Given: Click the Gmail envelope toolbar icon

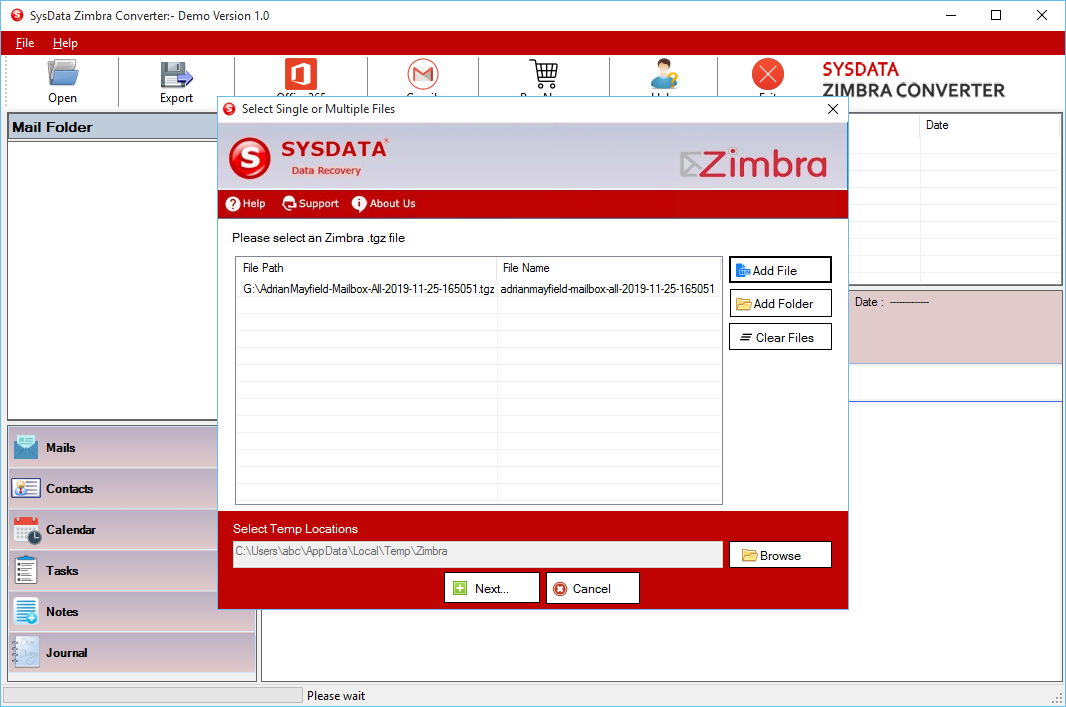Looking at the screenshot, I should pos(423,75).
